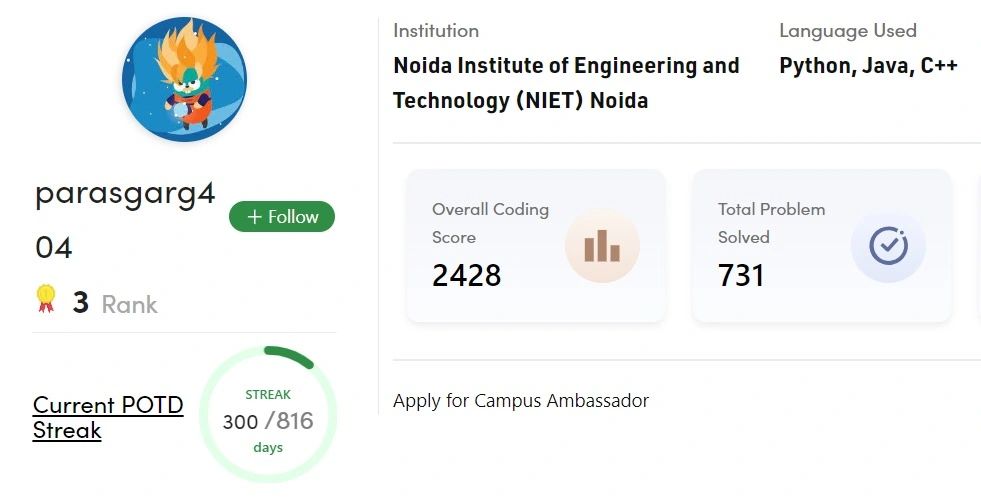Click the Language Used label heading
This screenshot has width=981, height=497.
[848, 31]
